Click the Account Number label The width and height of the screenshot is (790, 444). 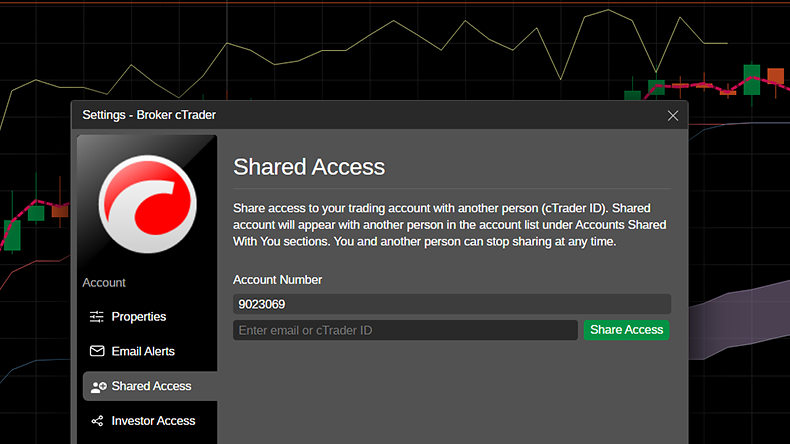[x=278, y=280]
